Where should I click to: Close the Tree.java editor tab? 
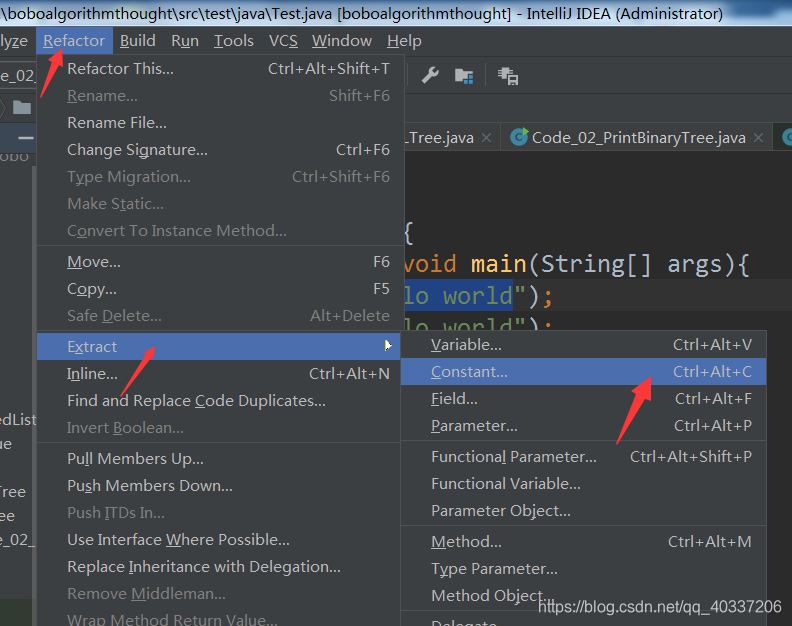click(486, 137)
